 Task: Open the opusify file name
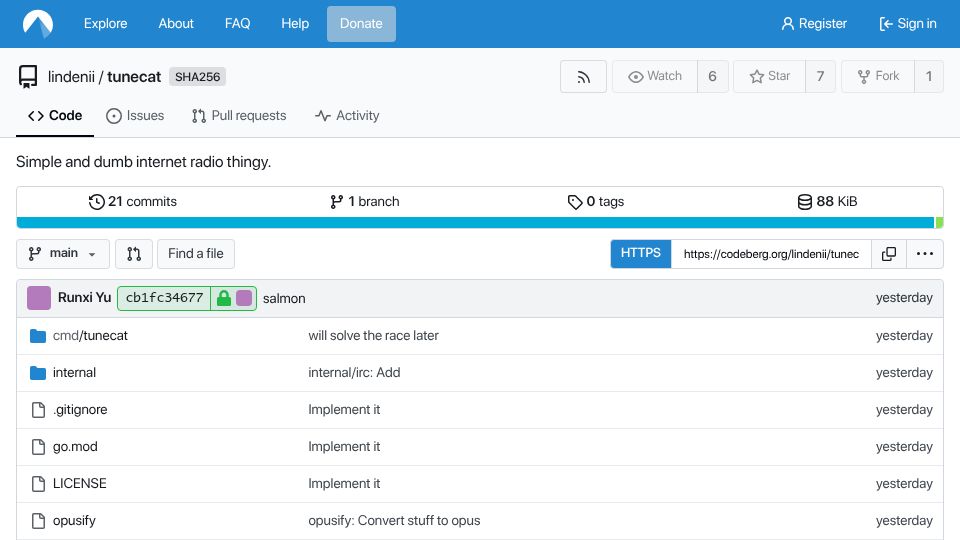coord(74,521)
